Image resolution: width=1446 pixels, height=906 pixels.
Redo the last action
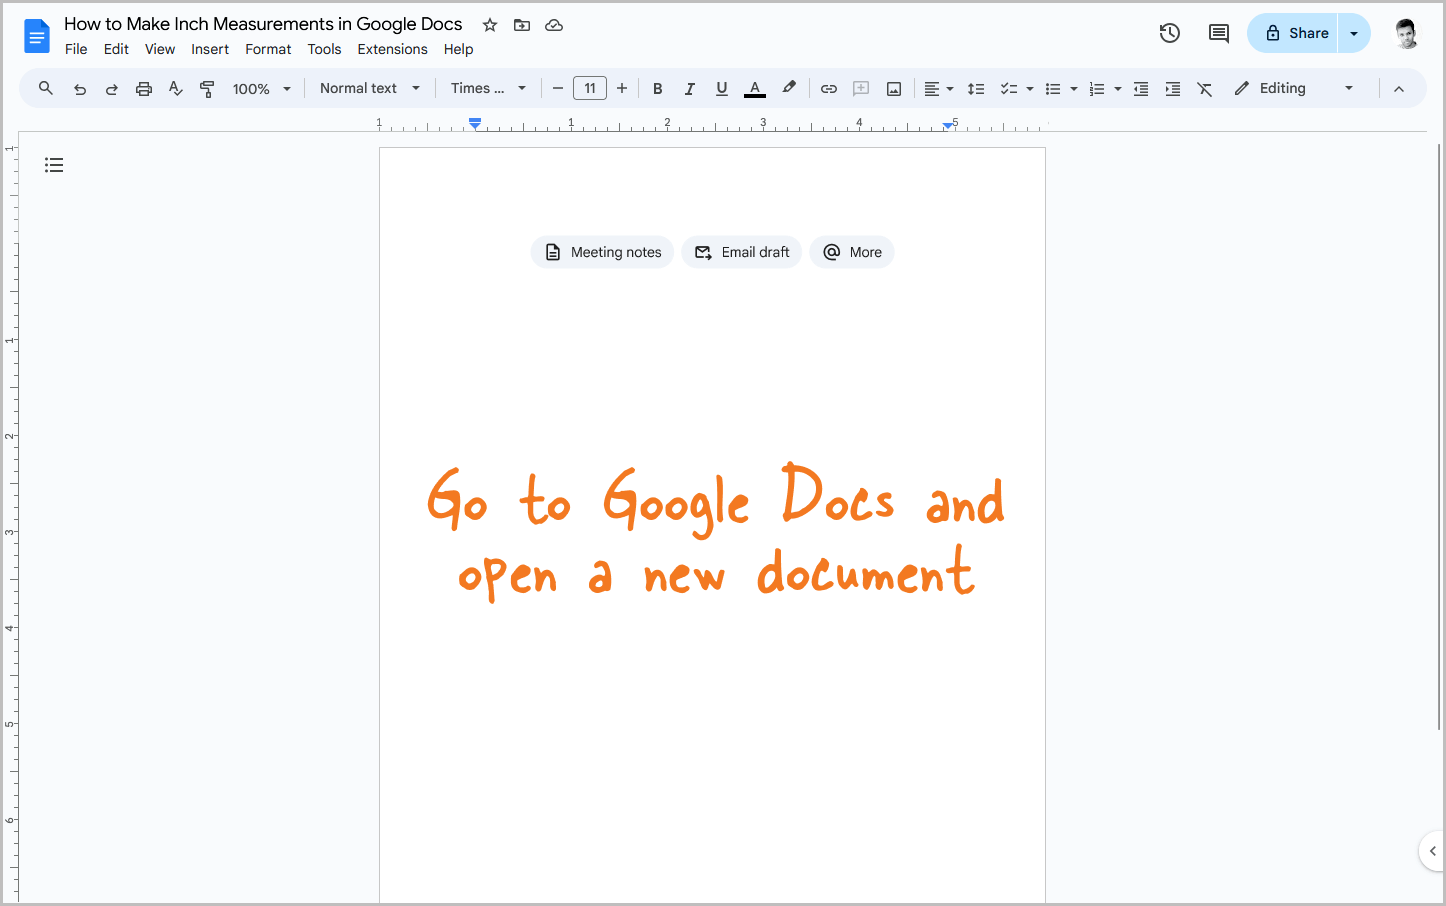click(112, 89)
